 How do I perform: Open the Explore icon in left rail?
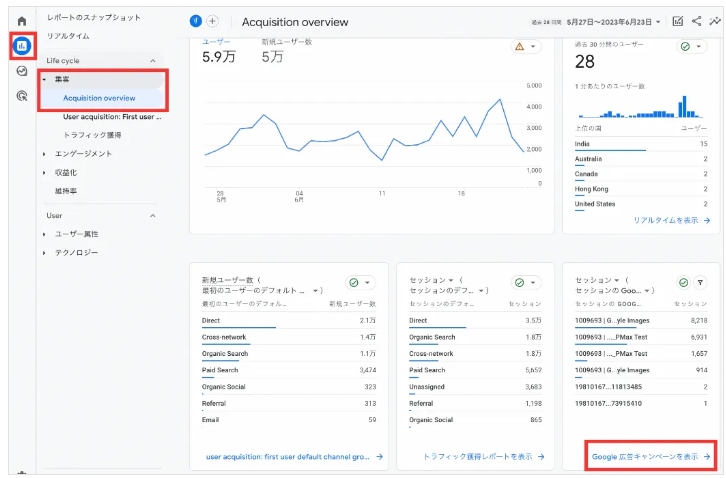[x=22, y=71]
